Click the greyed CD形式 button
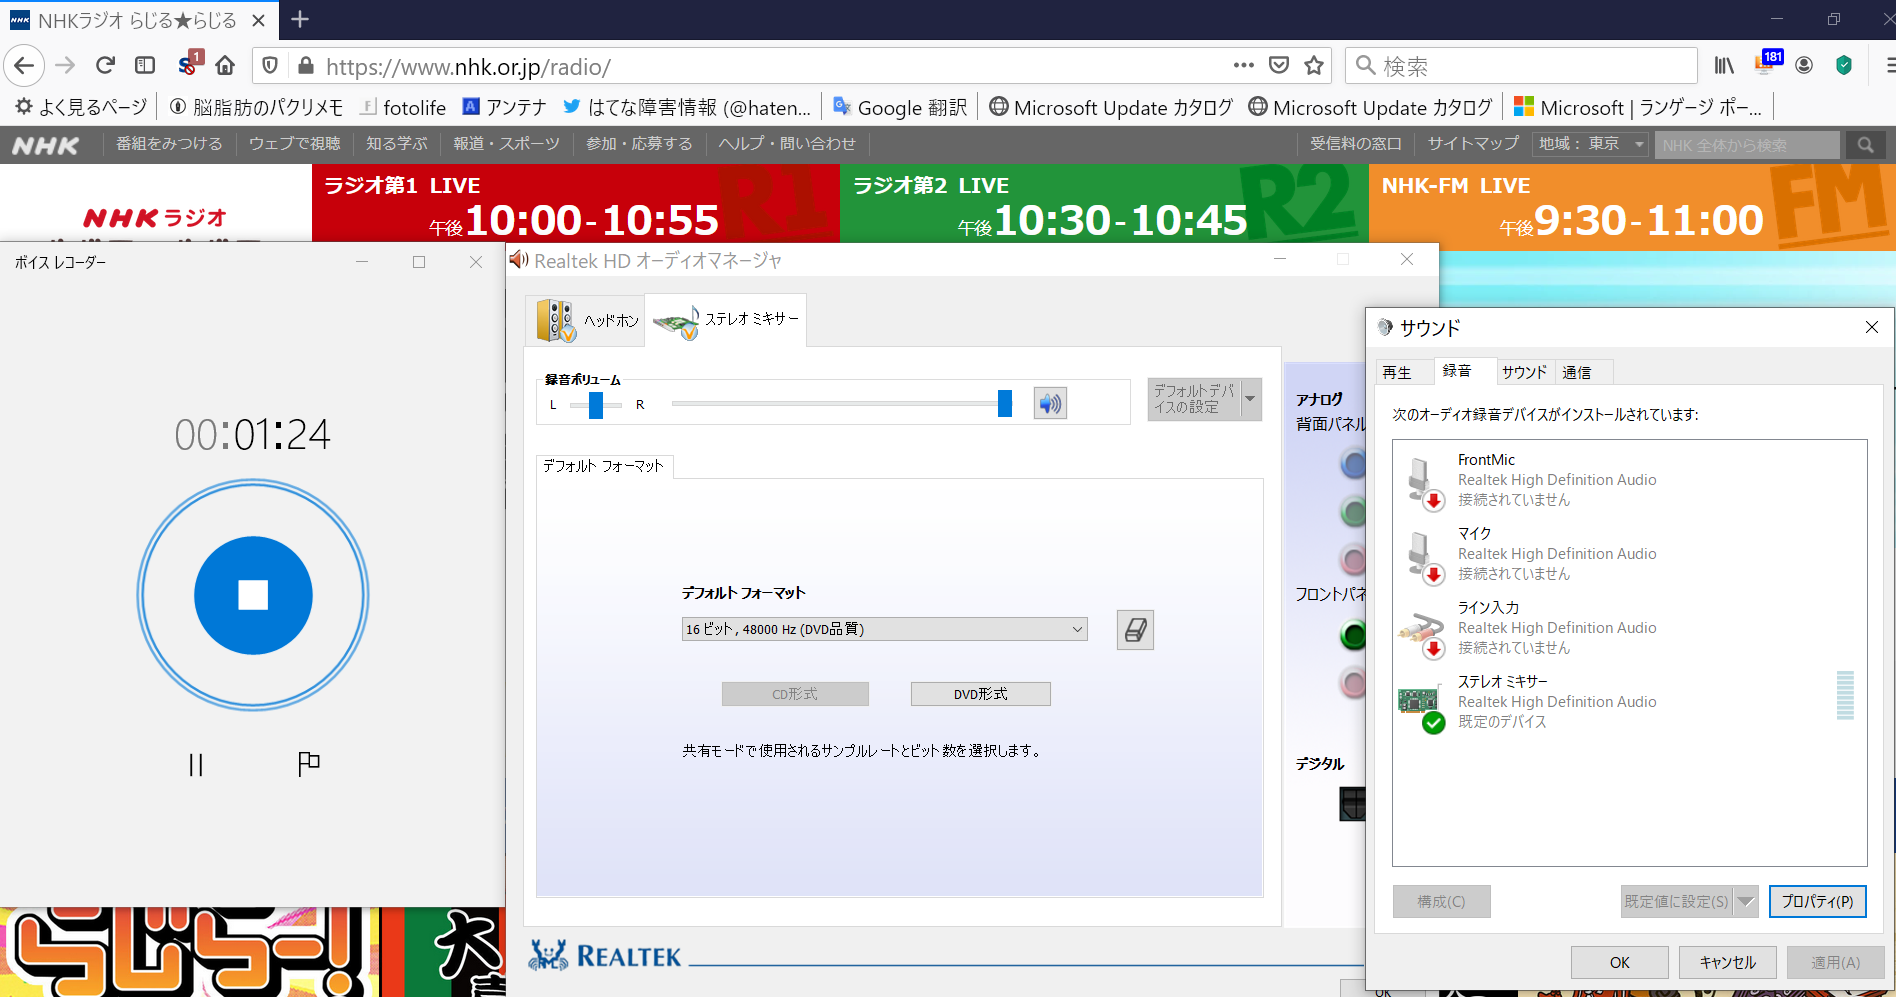Viewport: 1896px width, 997px height. tap(795, 694)
